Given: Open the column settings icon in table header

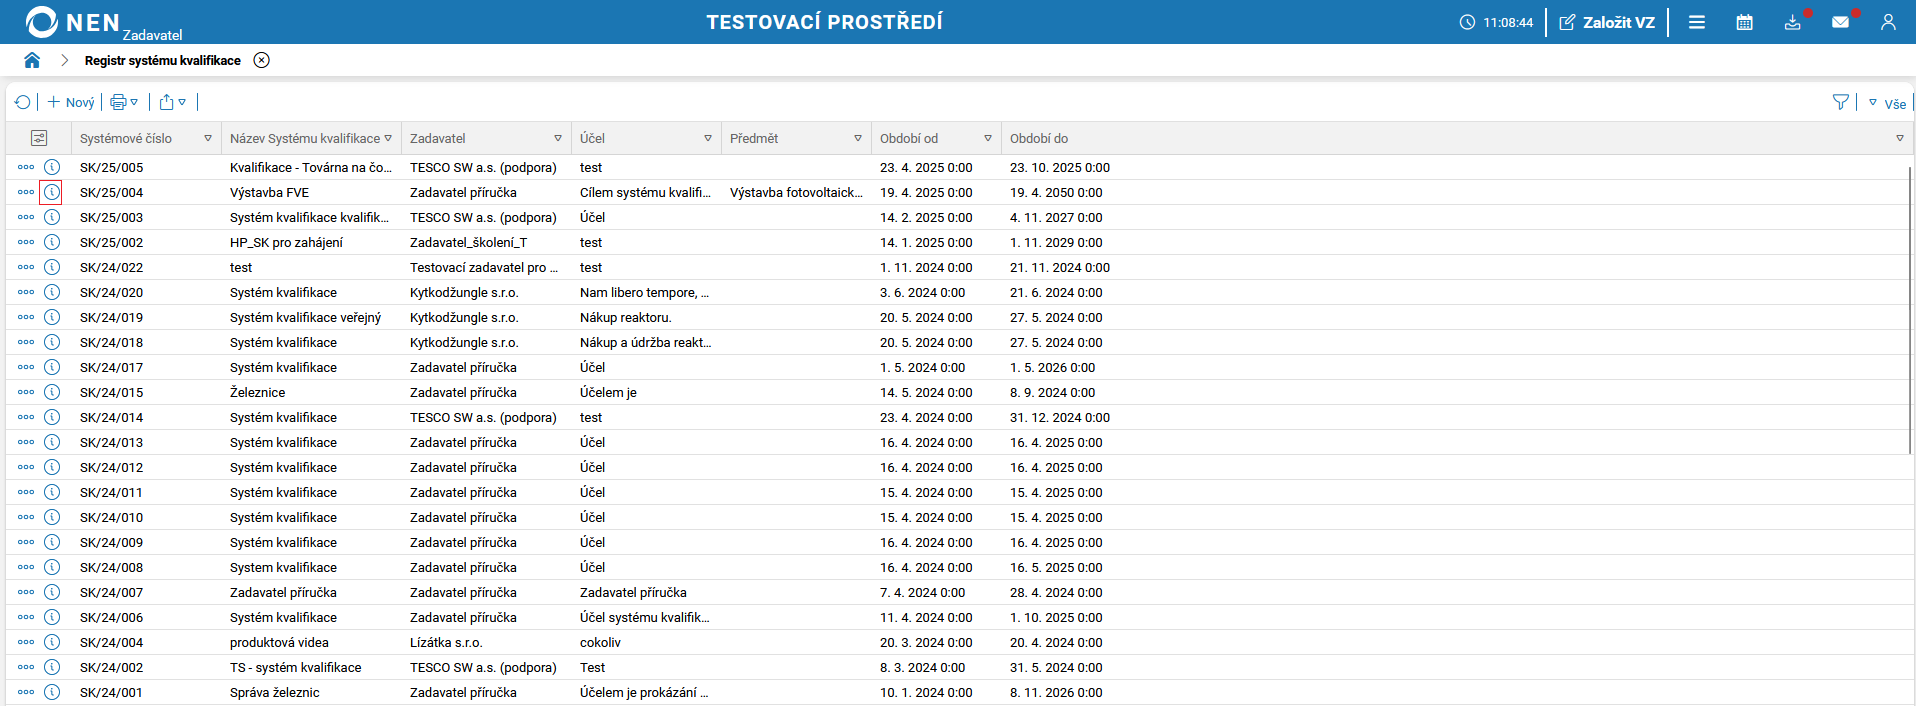Looking at the screenshot, I should [39, 138].
